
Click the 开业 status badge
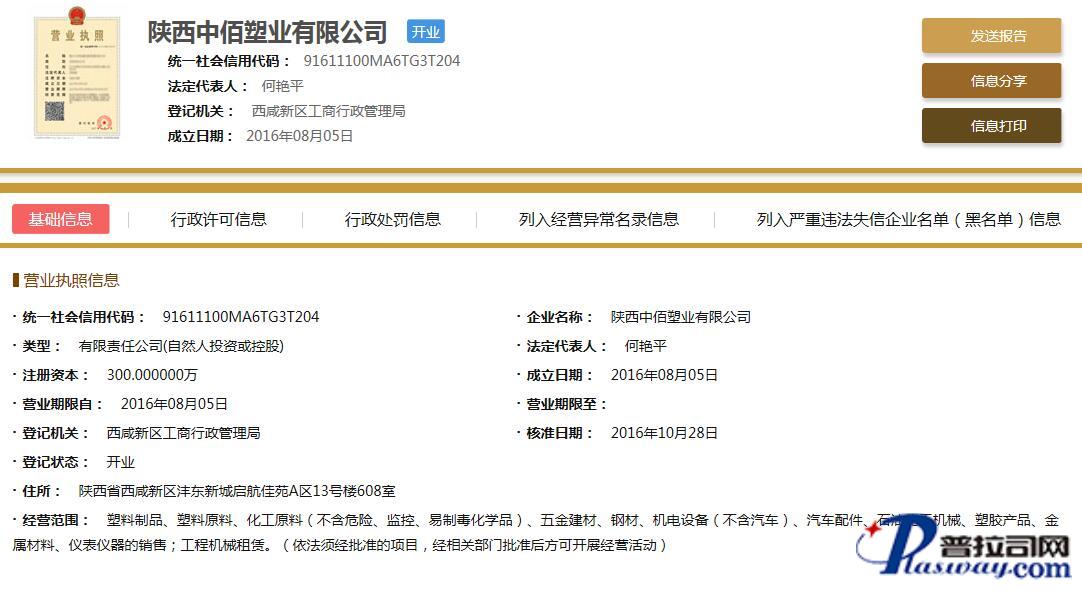click(x=426, y=32)
